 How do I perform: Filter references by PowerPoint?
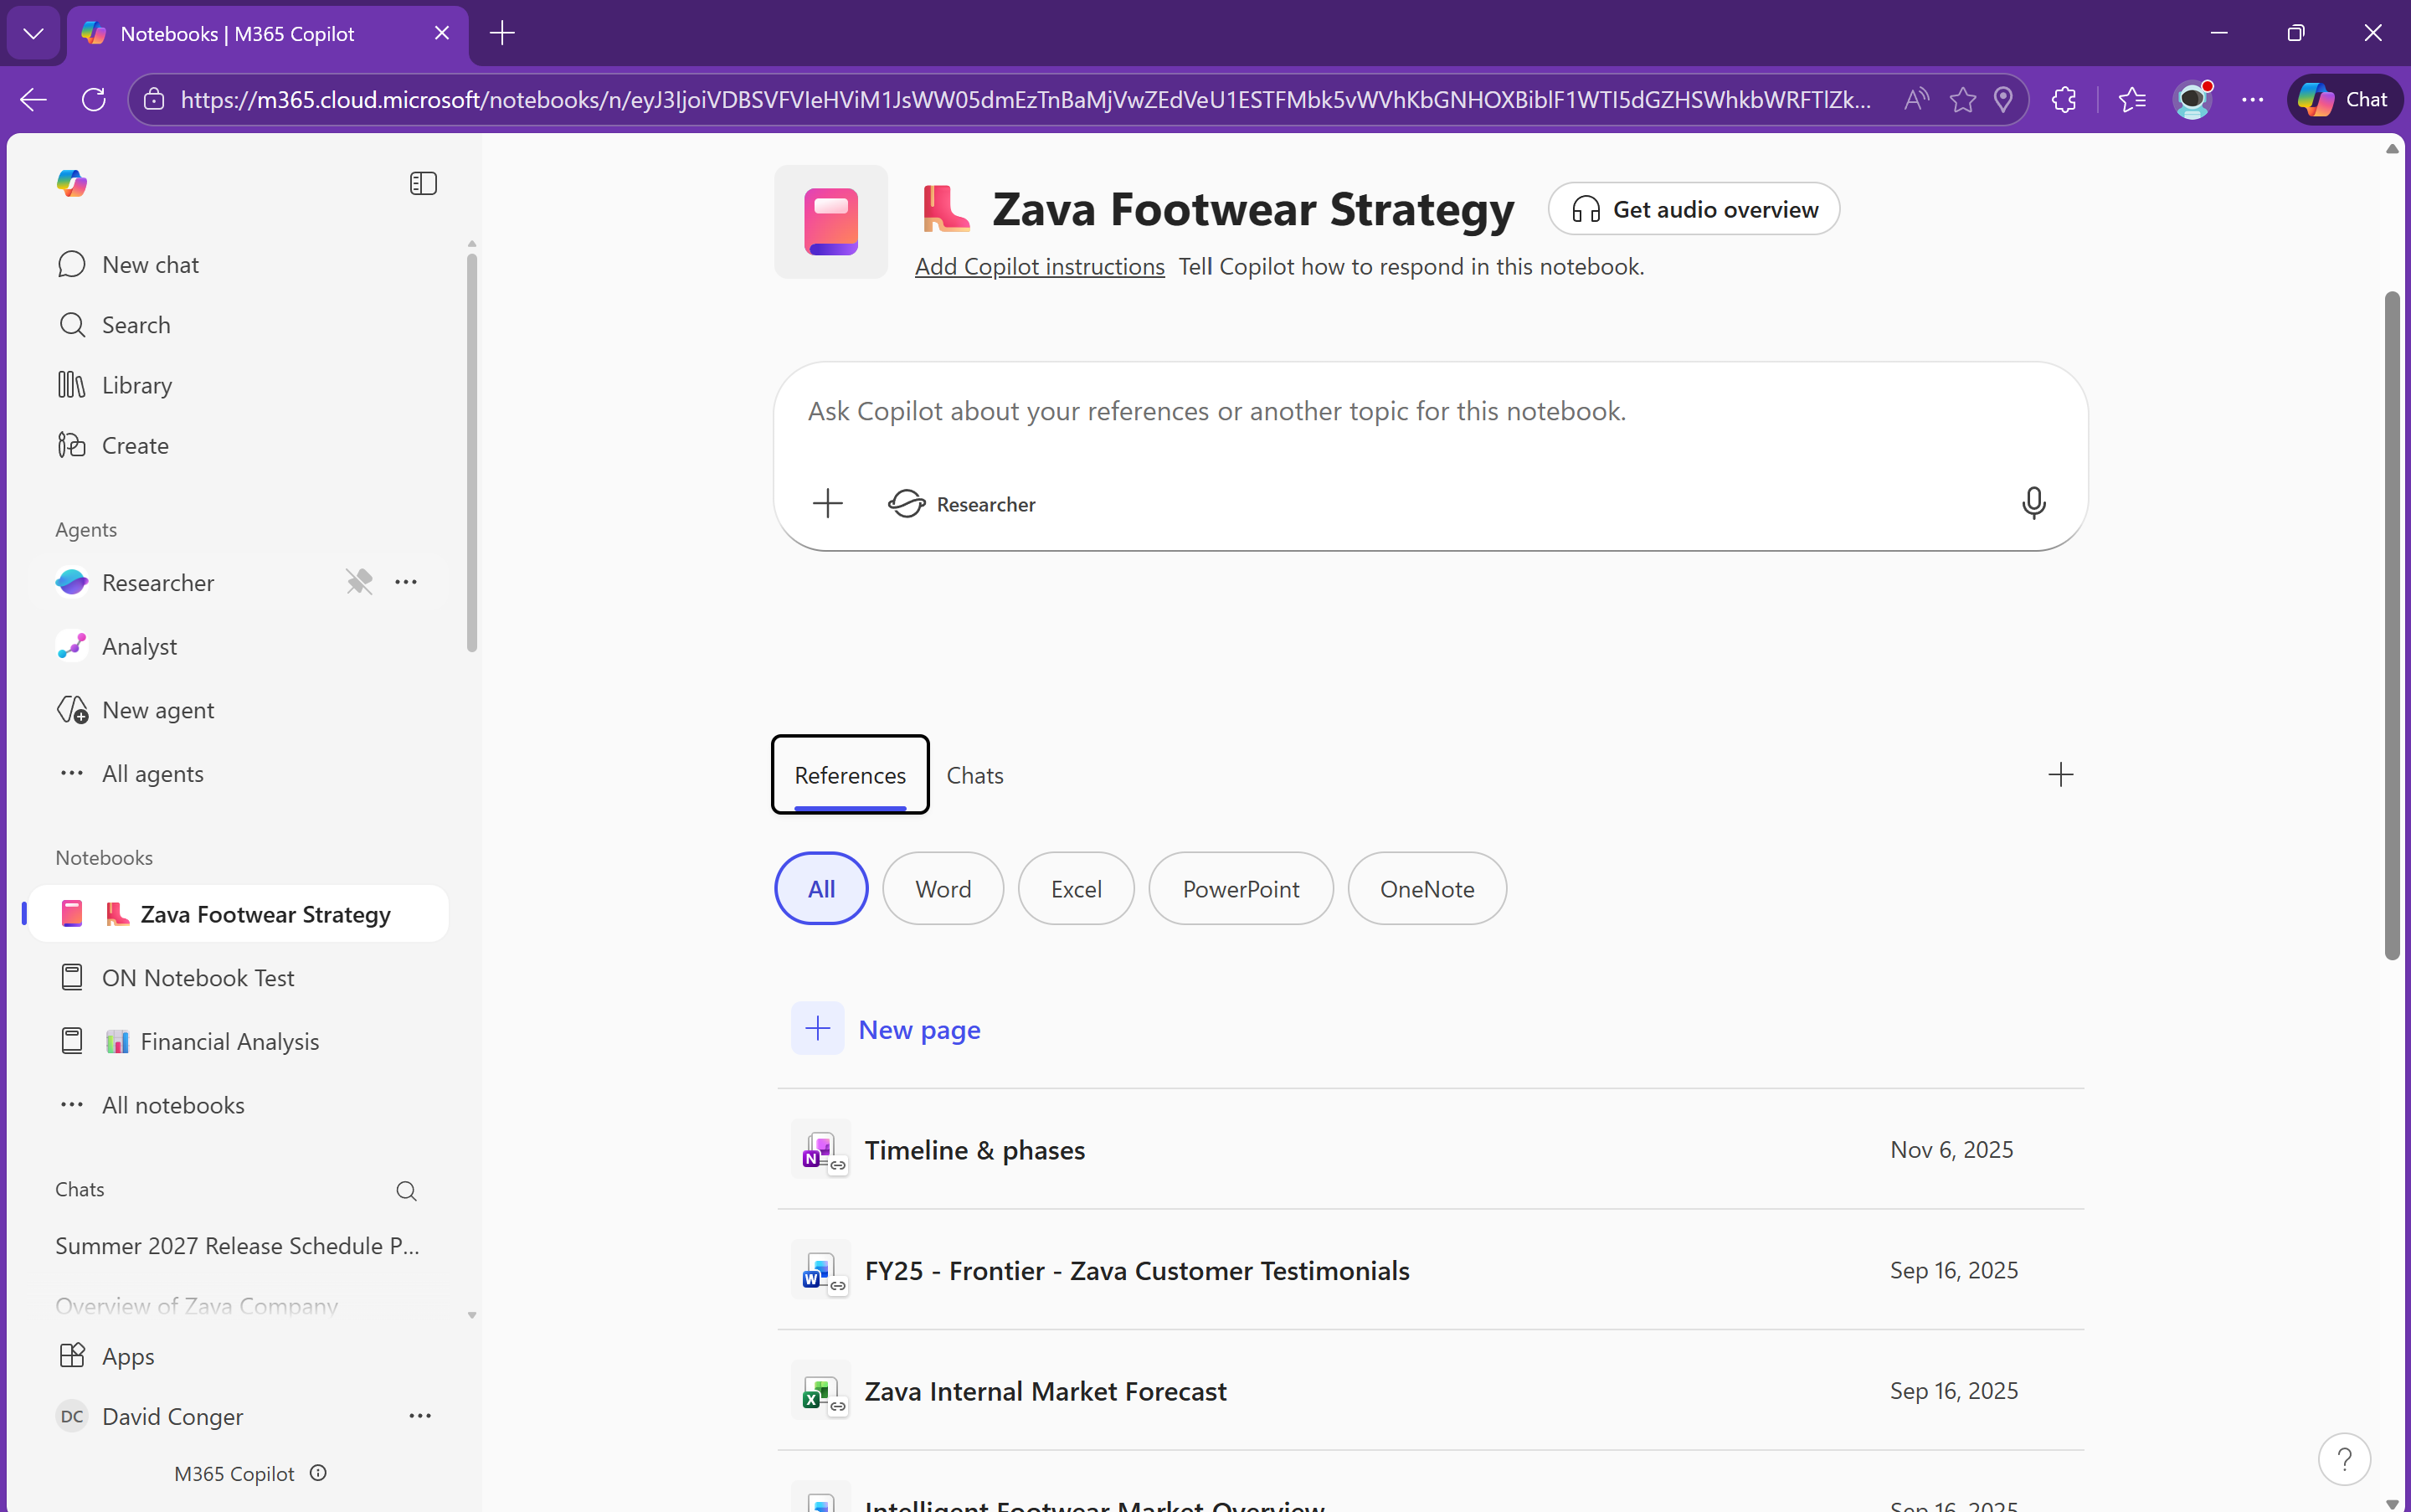point(1241,889)
